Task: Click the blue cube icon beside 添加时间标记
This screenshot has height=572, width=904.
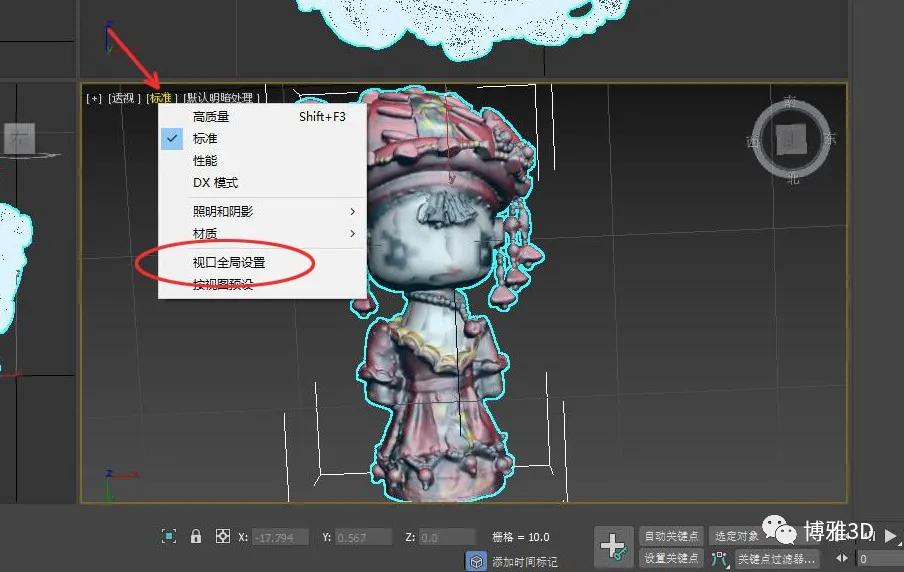Action: tap(476, 561)
